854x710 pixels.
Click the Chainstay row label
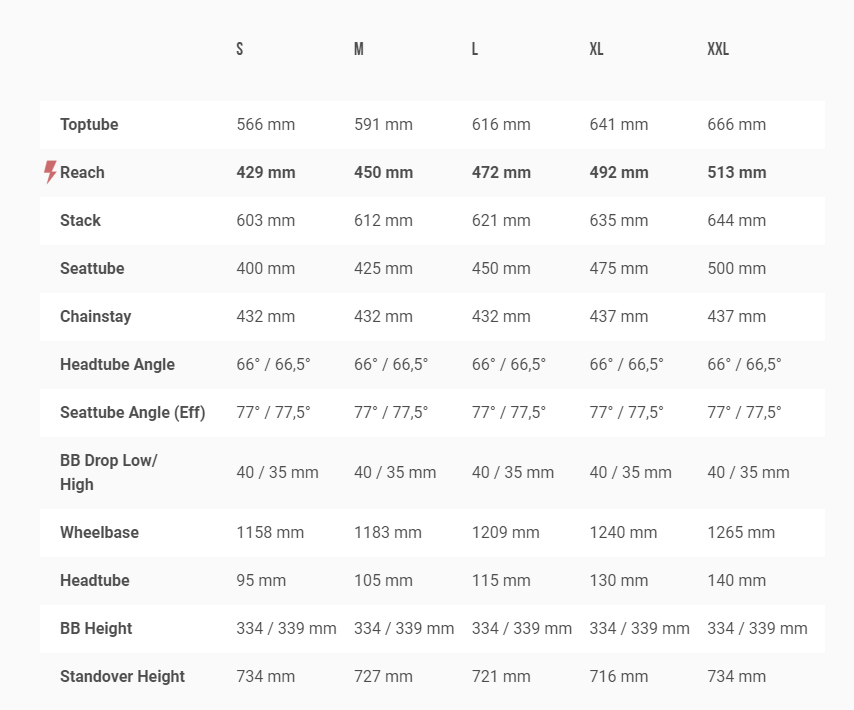pyautogui.click(x=95, y=317)
